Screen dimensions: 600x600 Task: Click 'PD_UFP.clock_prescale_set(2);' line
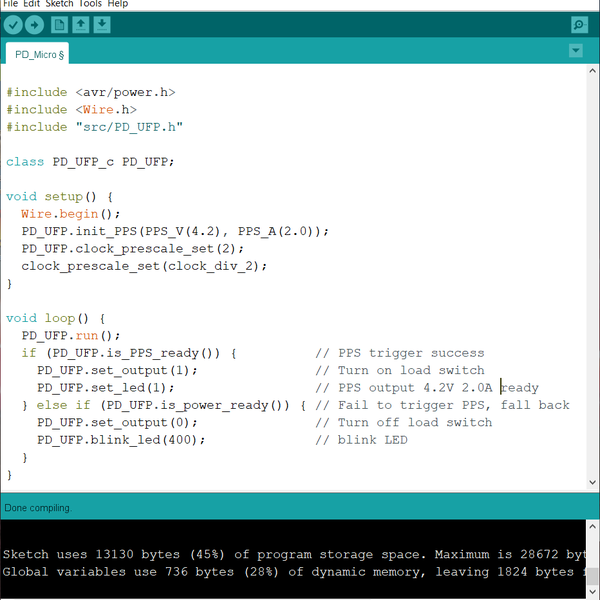point(132,249)
